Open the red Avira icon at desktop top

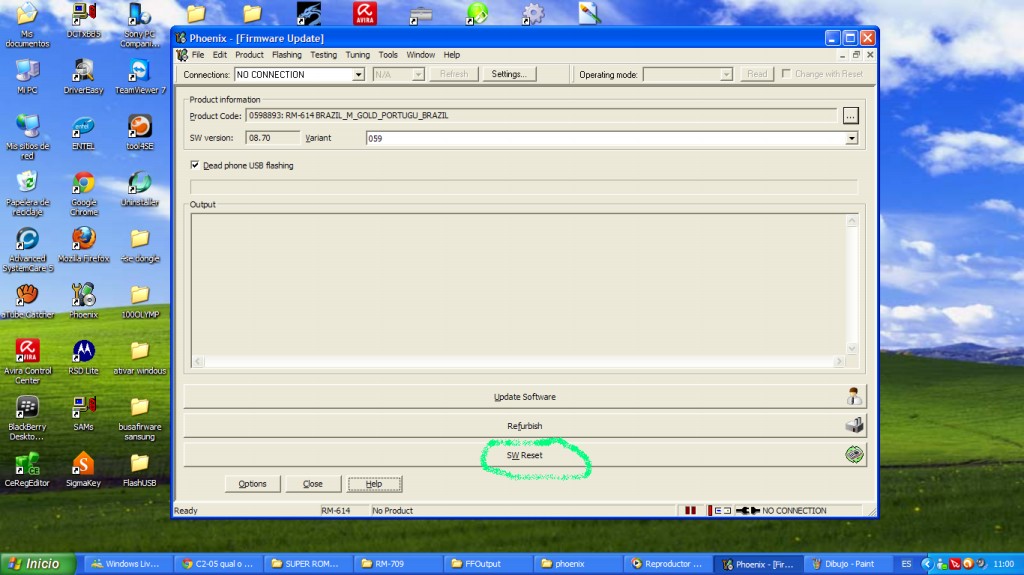365,13
